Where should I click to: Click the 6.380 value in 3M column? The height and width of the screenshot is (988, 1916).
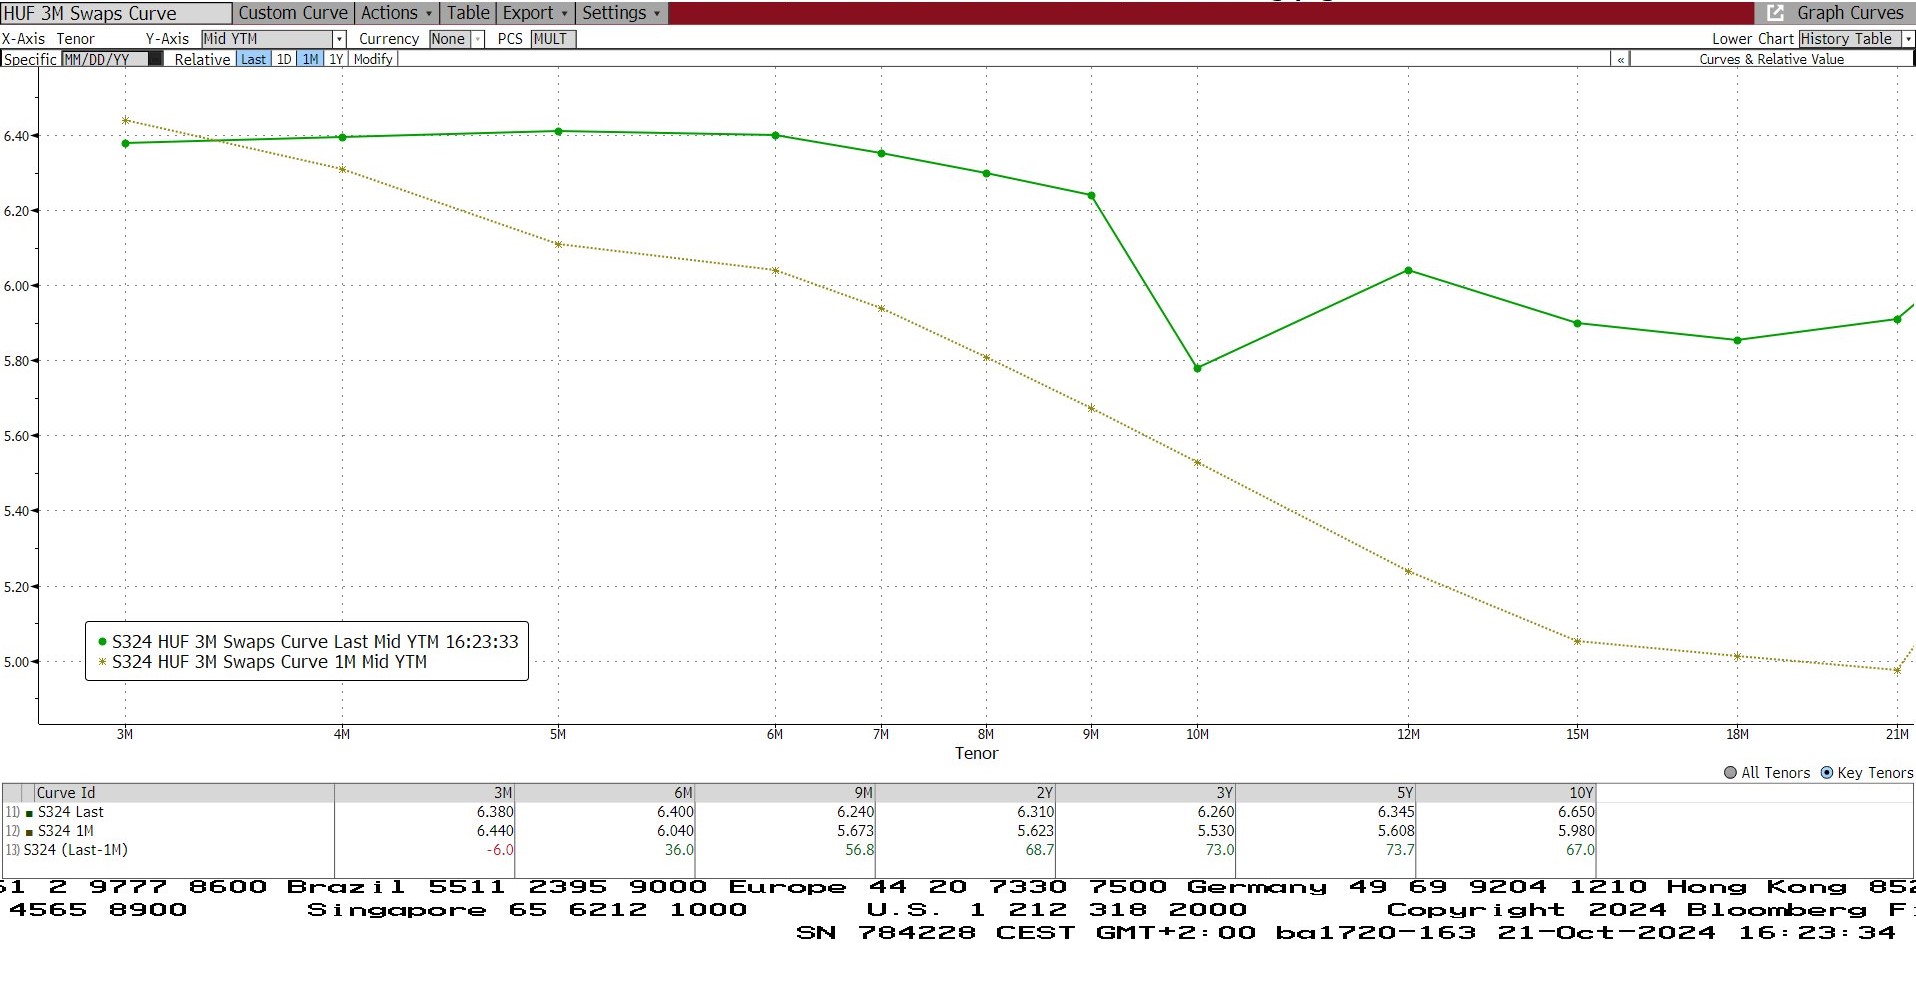coord(495,812)
